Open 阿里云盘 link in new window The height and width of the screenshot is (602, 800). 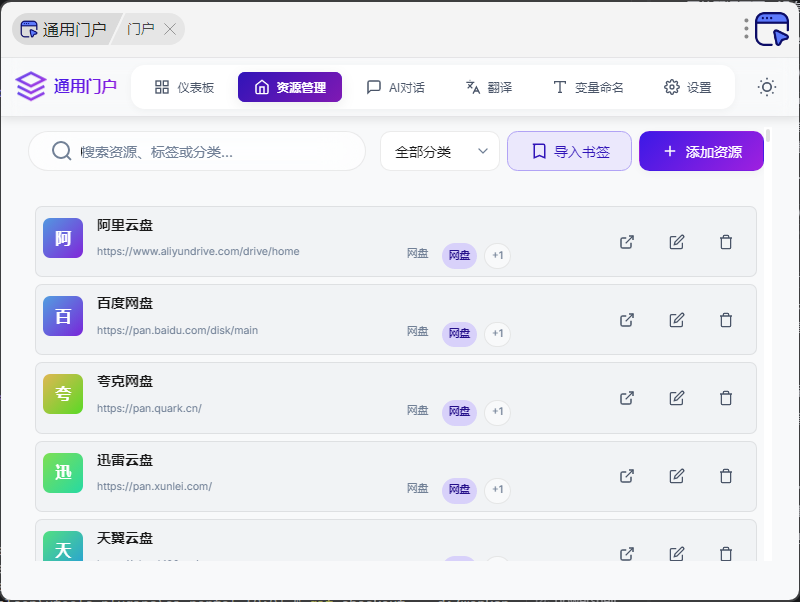pos(627,242)
